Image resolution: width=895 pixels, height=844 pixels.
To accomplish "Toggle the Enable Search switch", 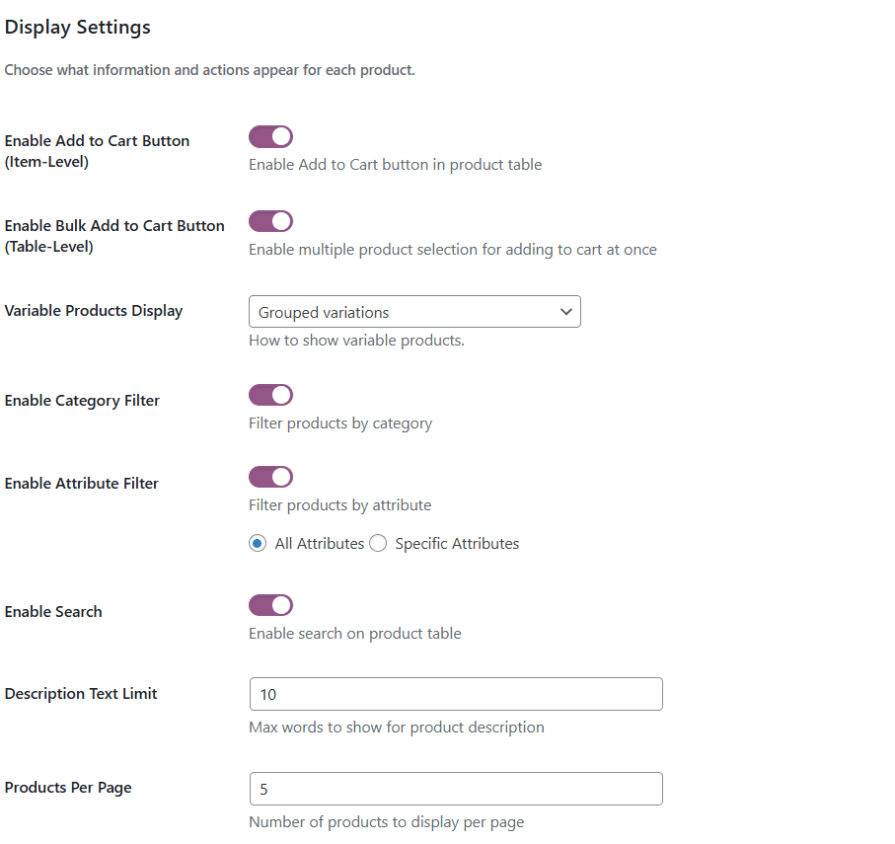I will 270,605.
